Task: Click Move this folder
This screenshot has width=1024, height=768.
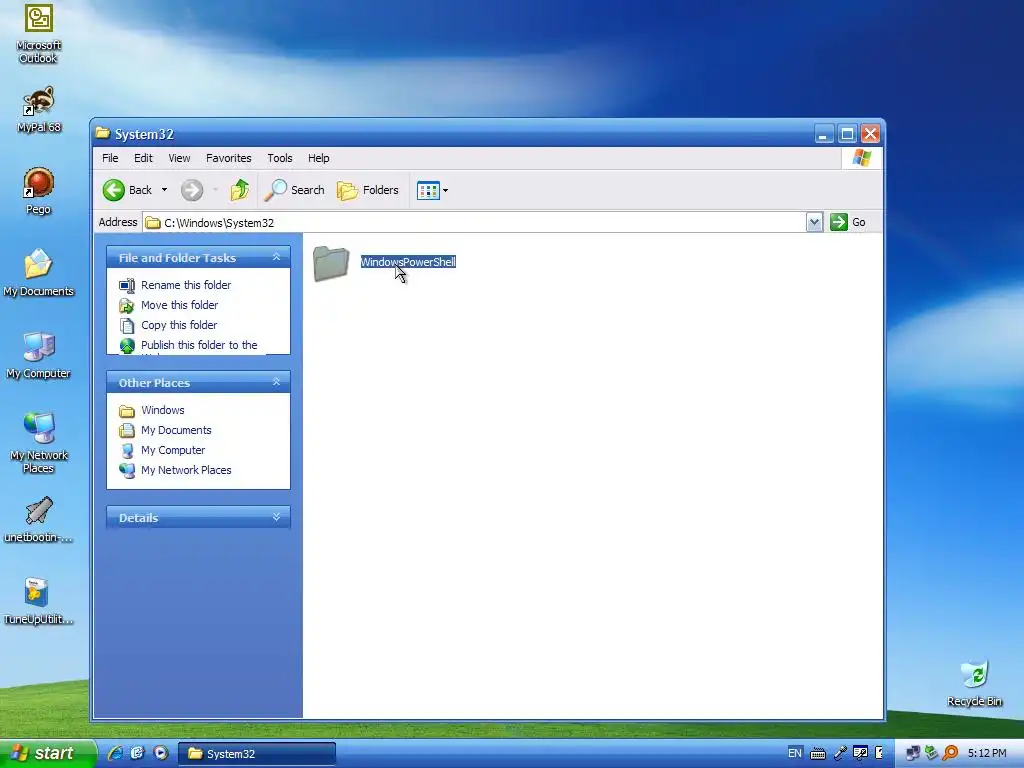Action: pos(180,305)
